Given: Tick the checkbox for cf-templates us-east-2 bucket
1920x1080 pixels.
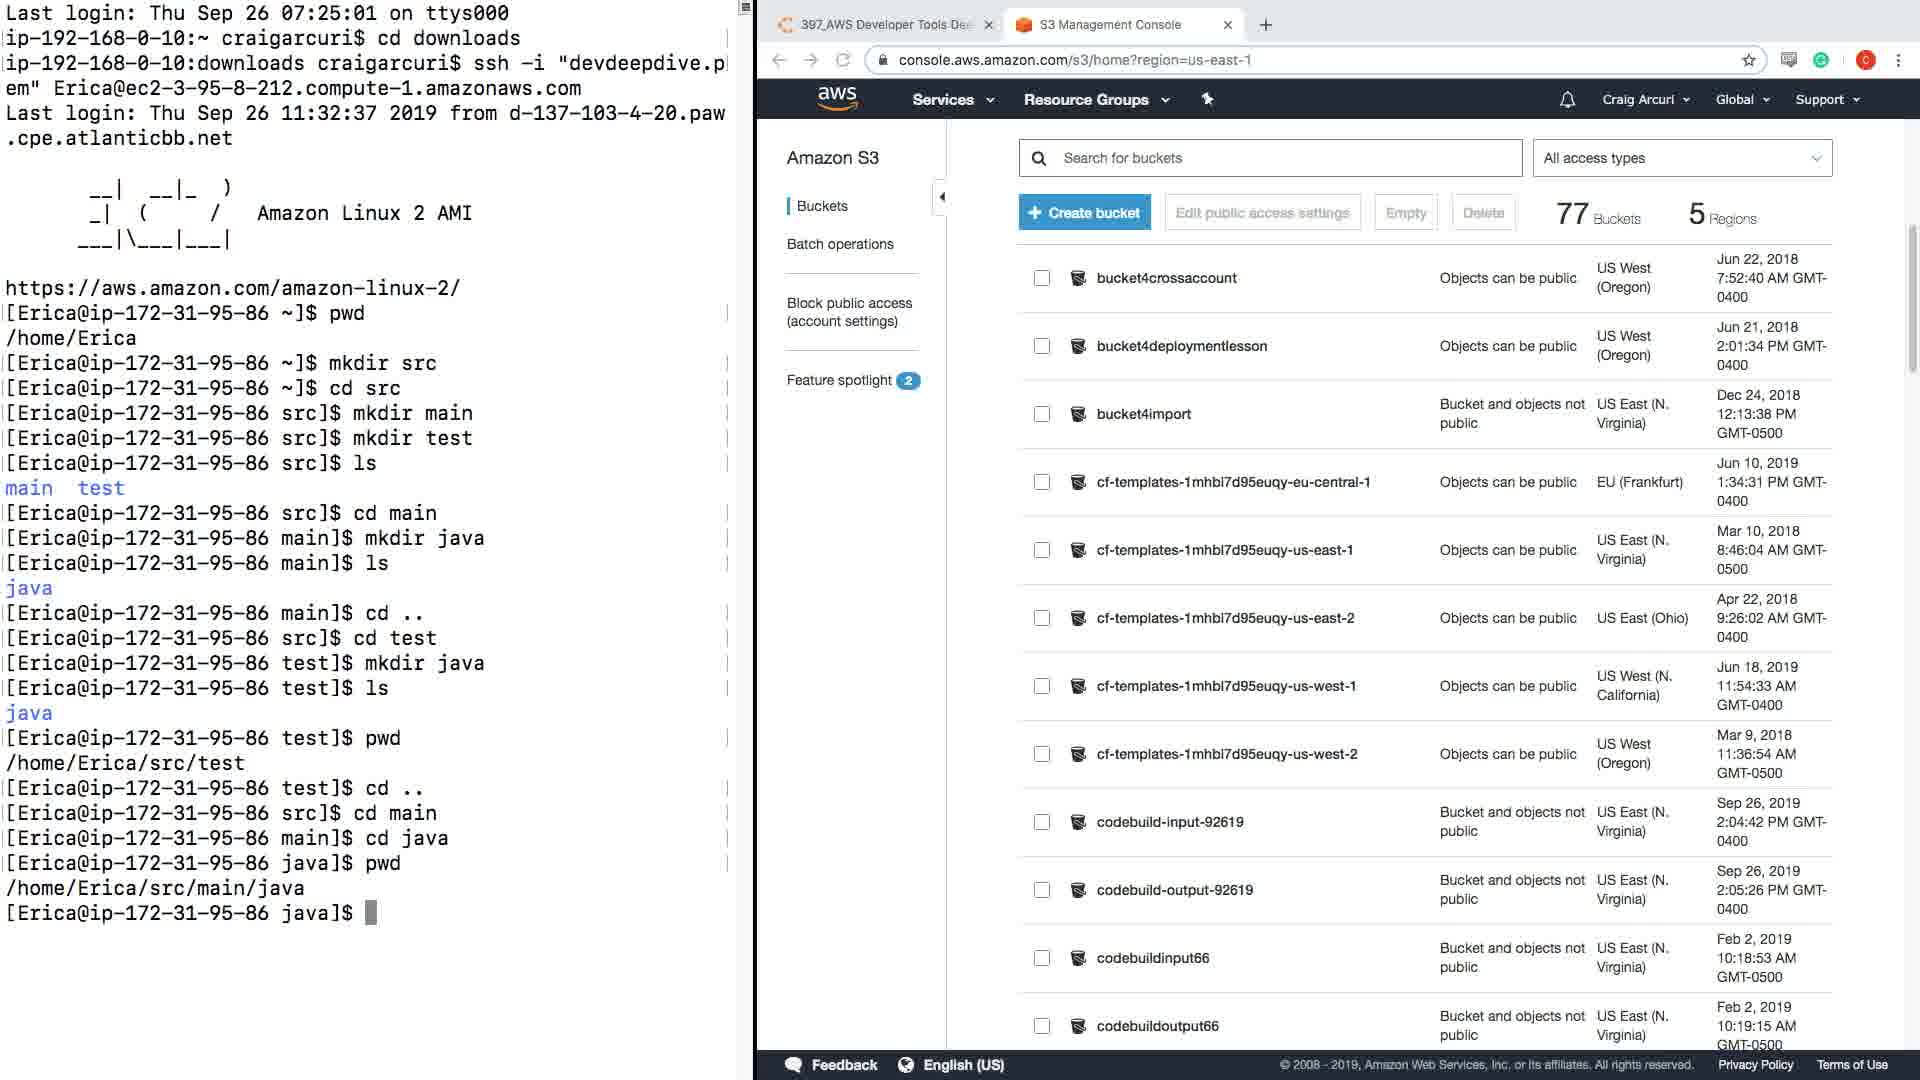Looking at the screenshot, I should point(1042,618).
